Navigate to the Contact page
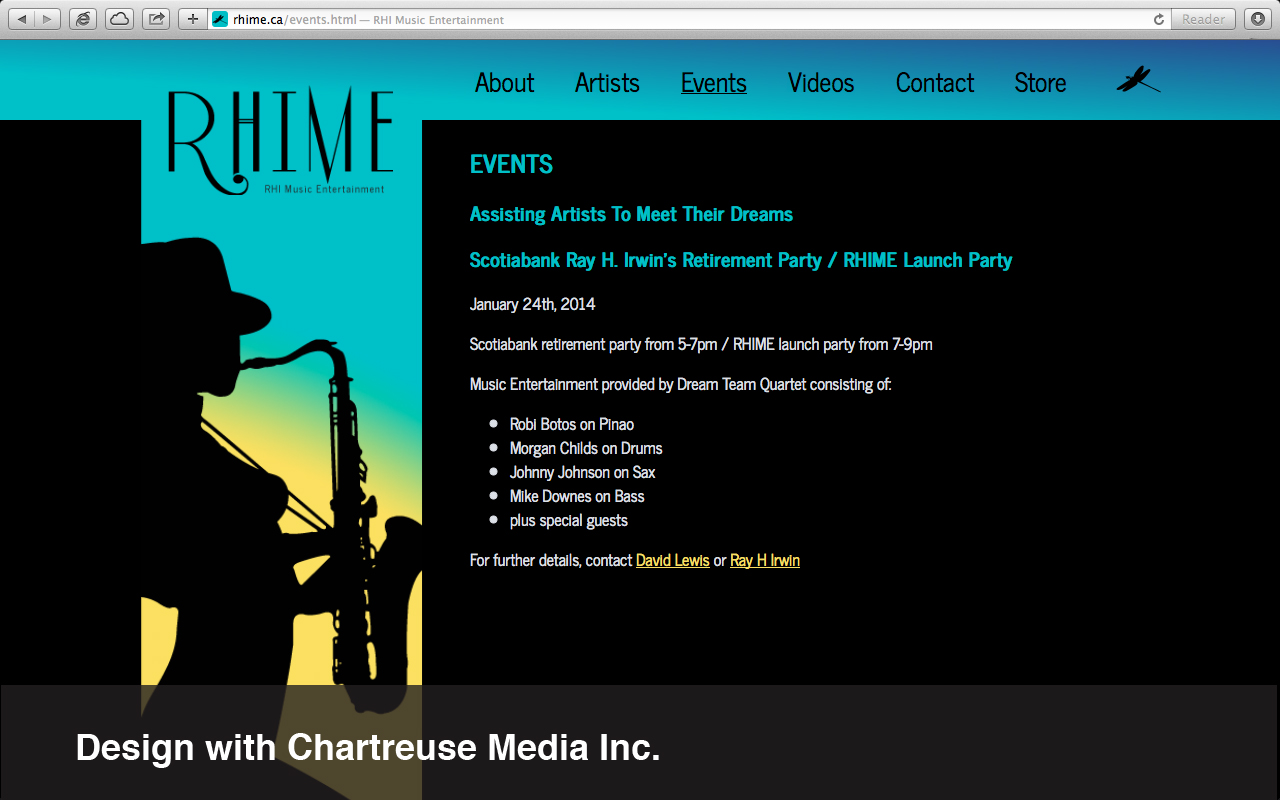This screenshot has width=1280, height=800. pos(934,83)
